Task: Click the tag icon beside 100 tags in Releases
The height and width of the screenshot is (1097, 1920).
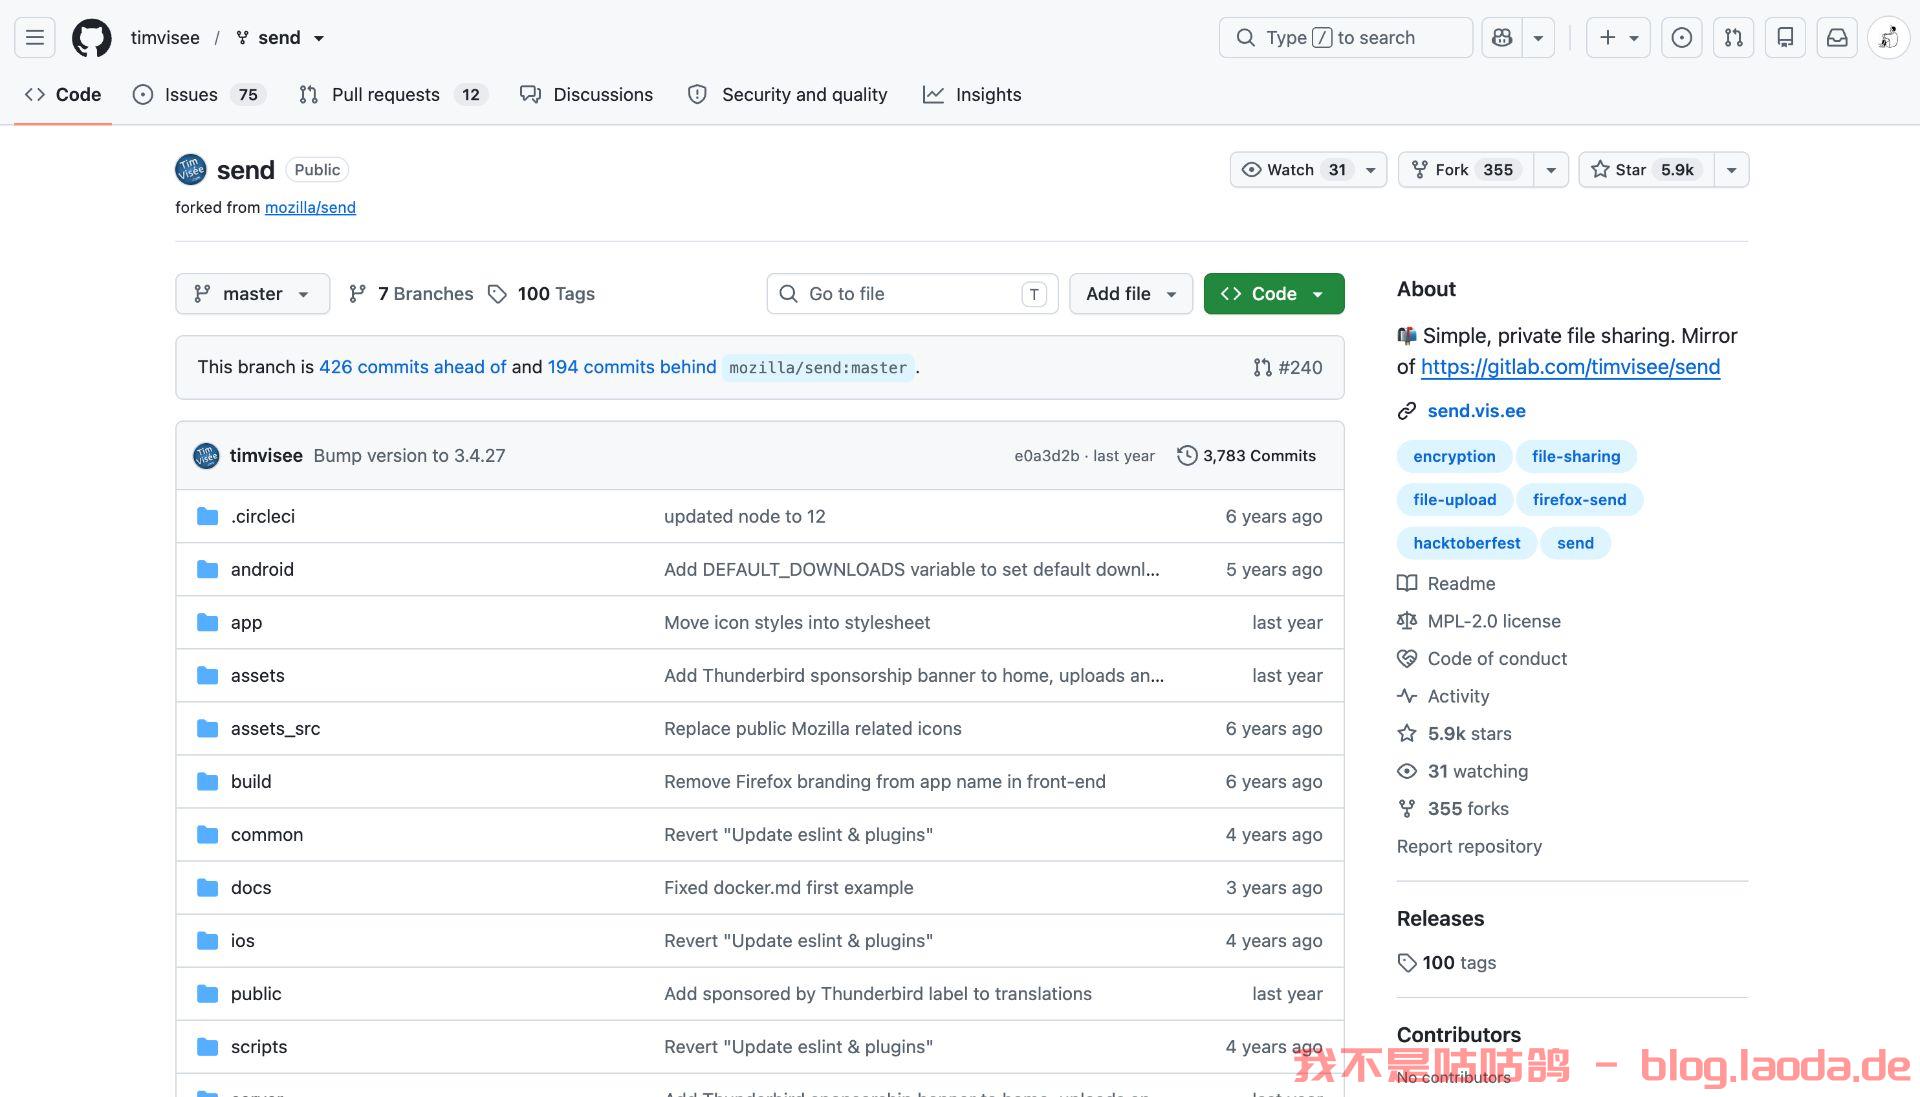Action: coord(1407,963)
